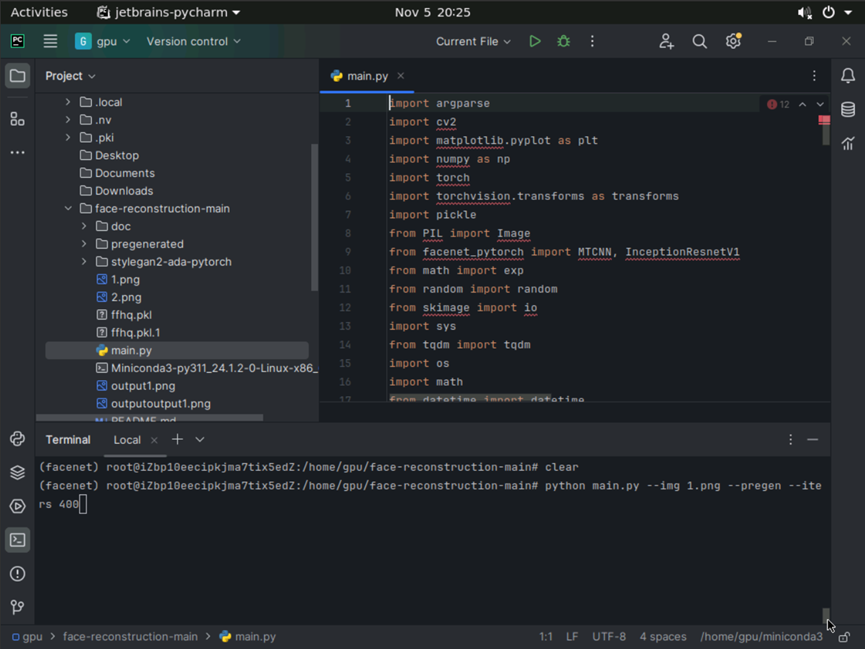Expand the pregenerated folder
Viewport: 865px width, 649px height.
coord(84,244)
